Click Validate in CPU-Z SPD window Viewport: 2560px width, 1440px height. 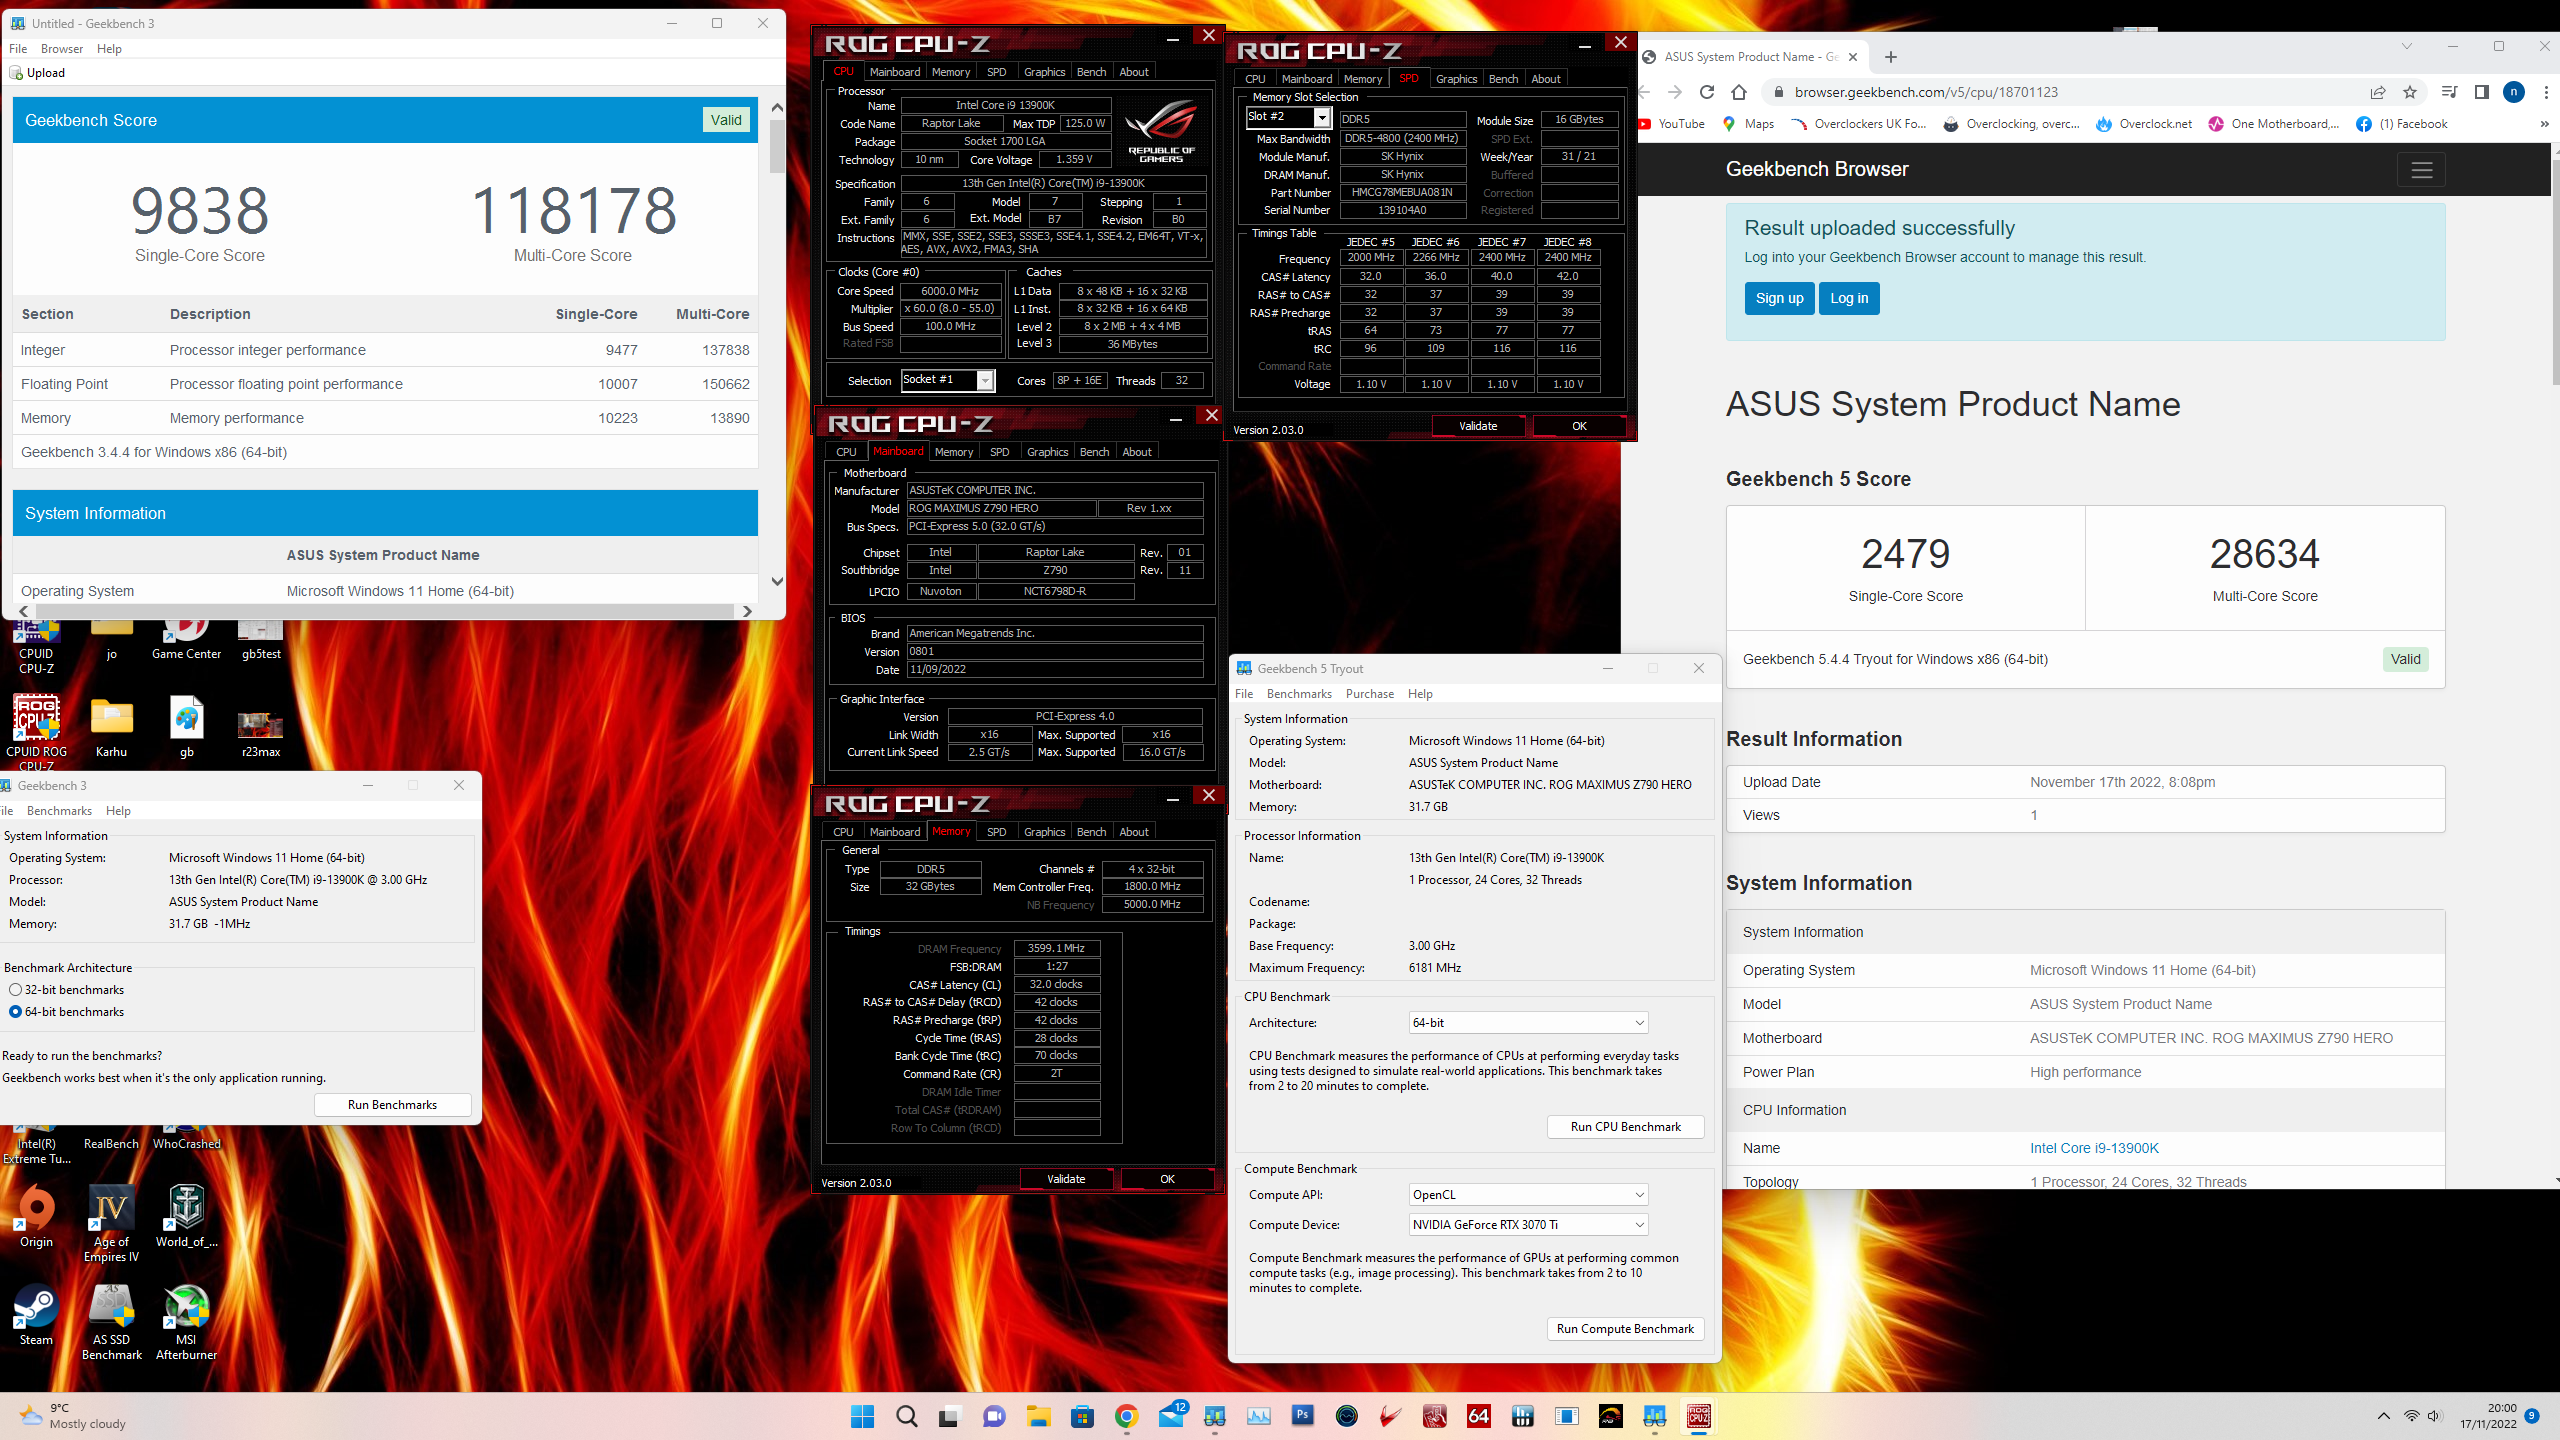click(x=1478, y=426)
